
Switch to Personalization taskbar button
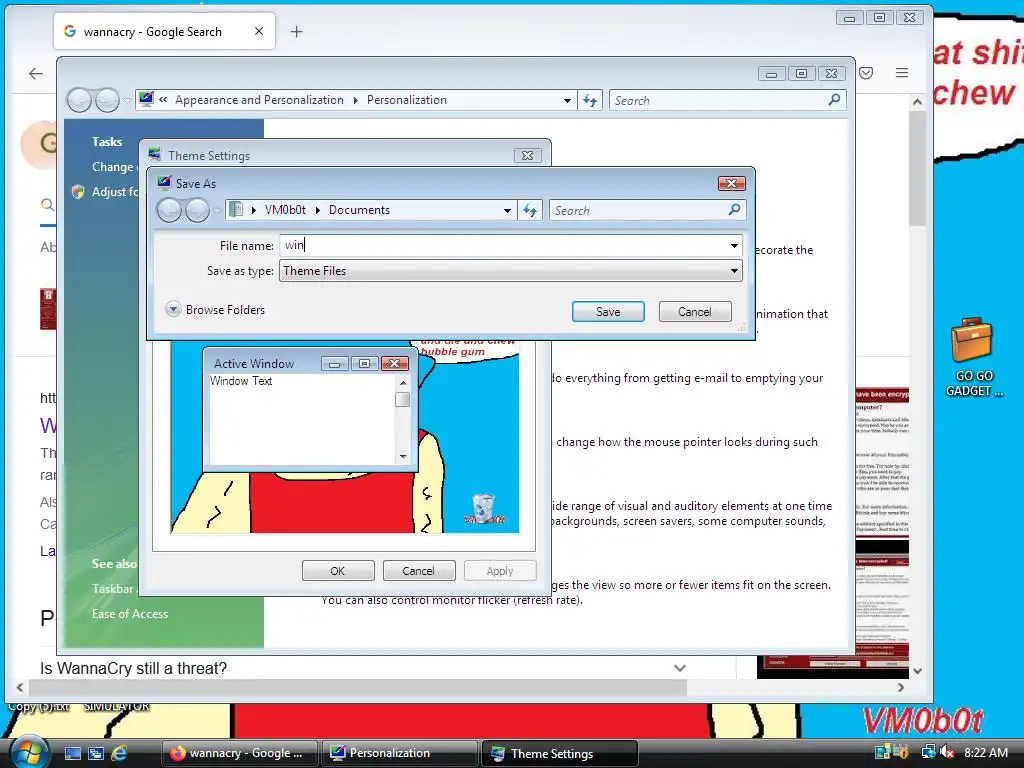399,753
